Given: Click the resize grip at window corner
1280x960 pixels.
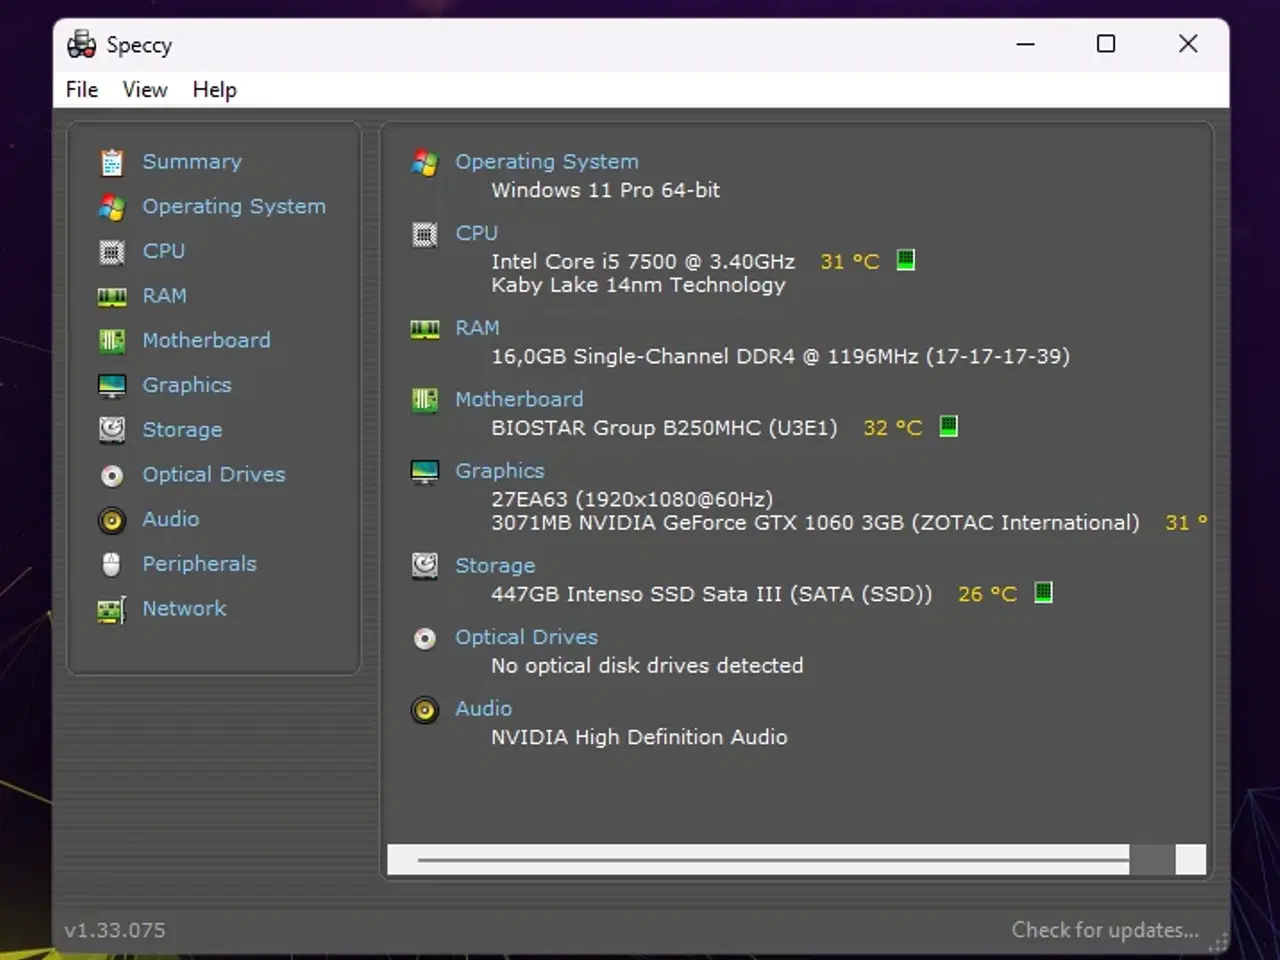Looking at the screenshot, I should coord(1218,942).
